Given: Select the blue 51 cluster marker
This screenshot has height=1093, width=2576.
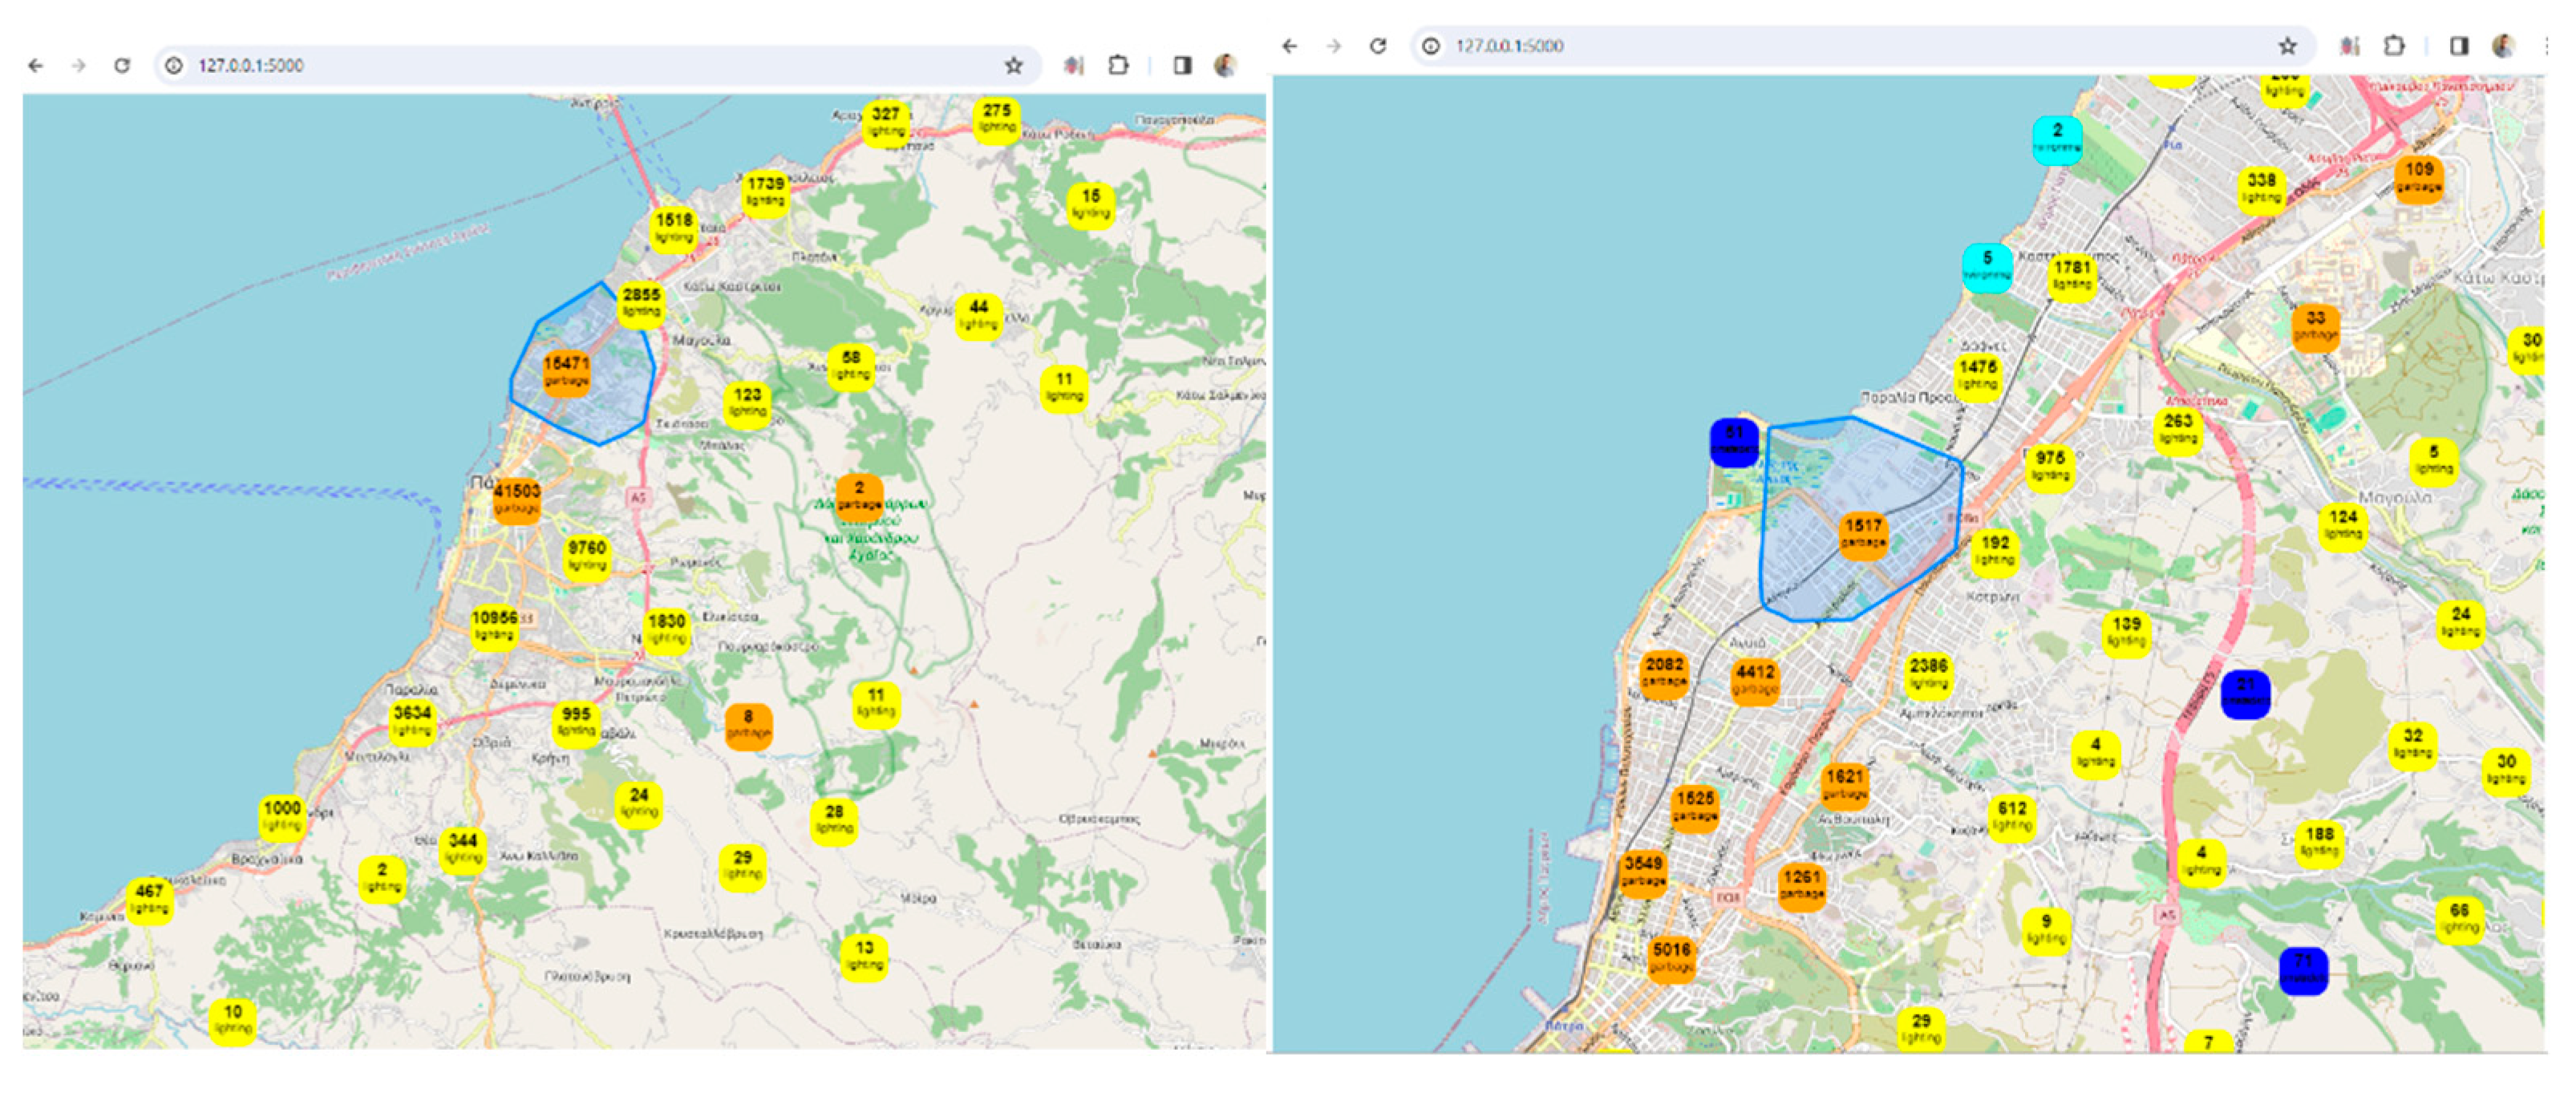Looking at the screenshot, I should (x=1733, y=442).
